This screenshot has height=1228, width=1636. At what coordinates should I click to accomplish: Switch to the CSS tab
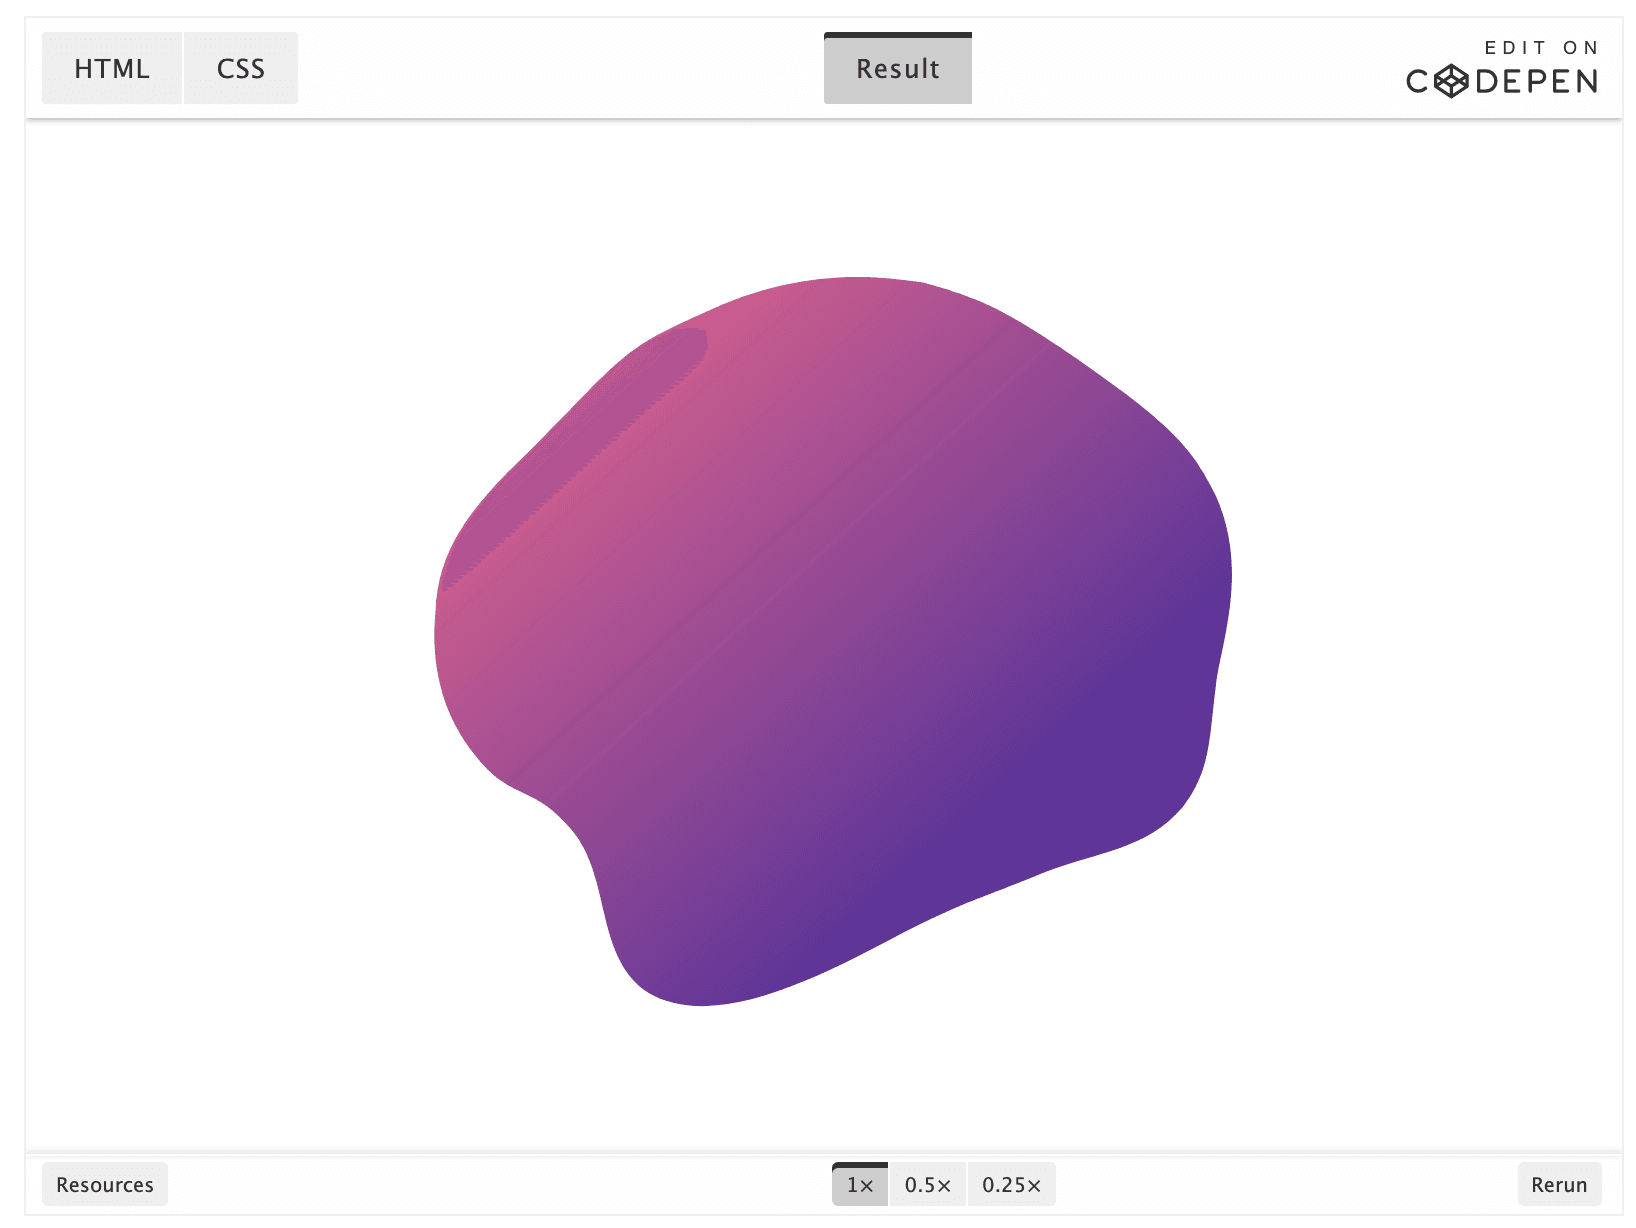[x=241, y=68]
